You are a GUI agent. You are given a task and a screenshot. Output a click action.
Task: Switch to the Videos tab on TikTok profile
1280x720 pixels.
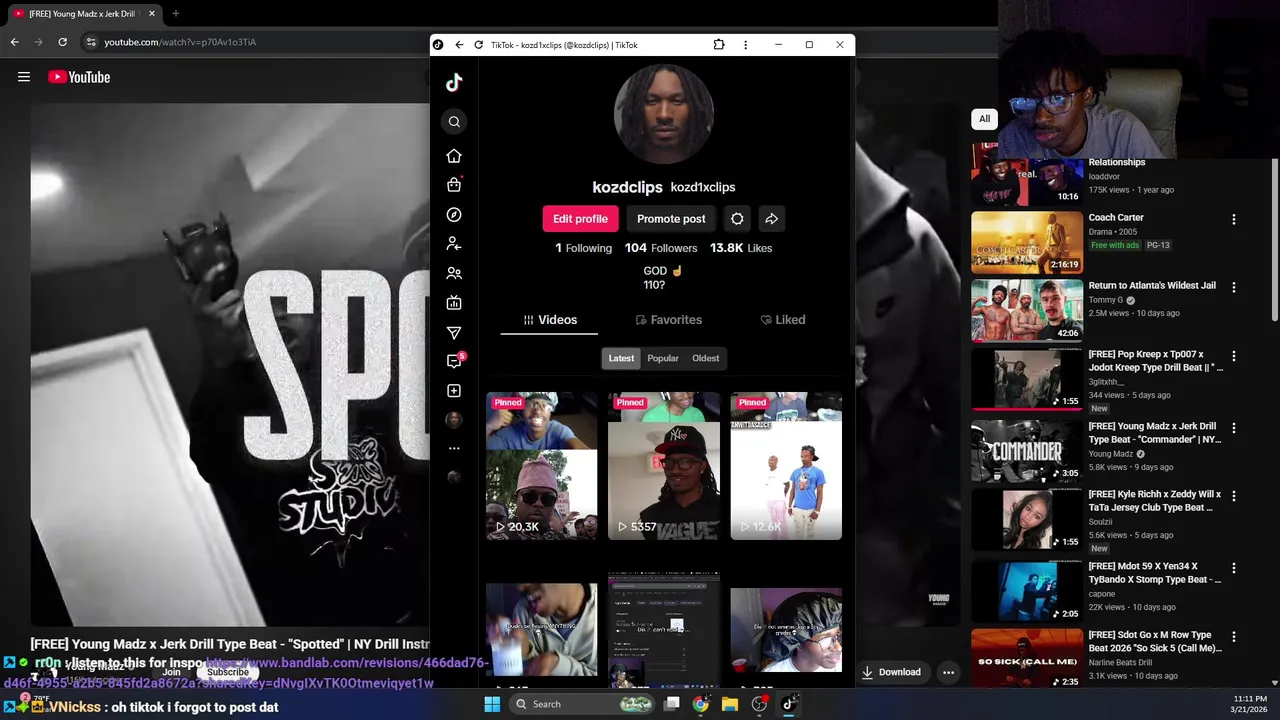pos(550,320)
